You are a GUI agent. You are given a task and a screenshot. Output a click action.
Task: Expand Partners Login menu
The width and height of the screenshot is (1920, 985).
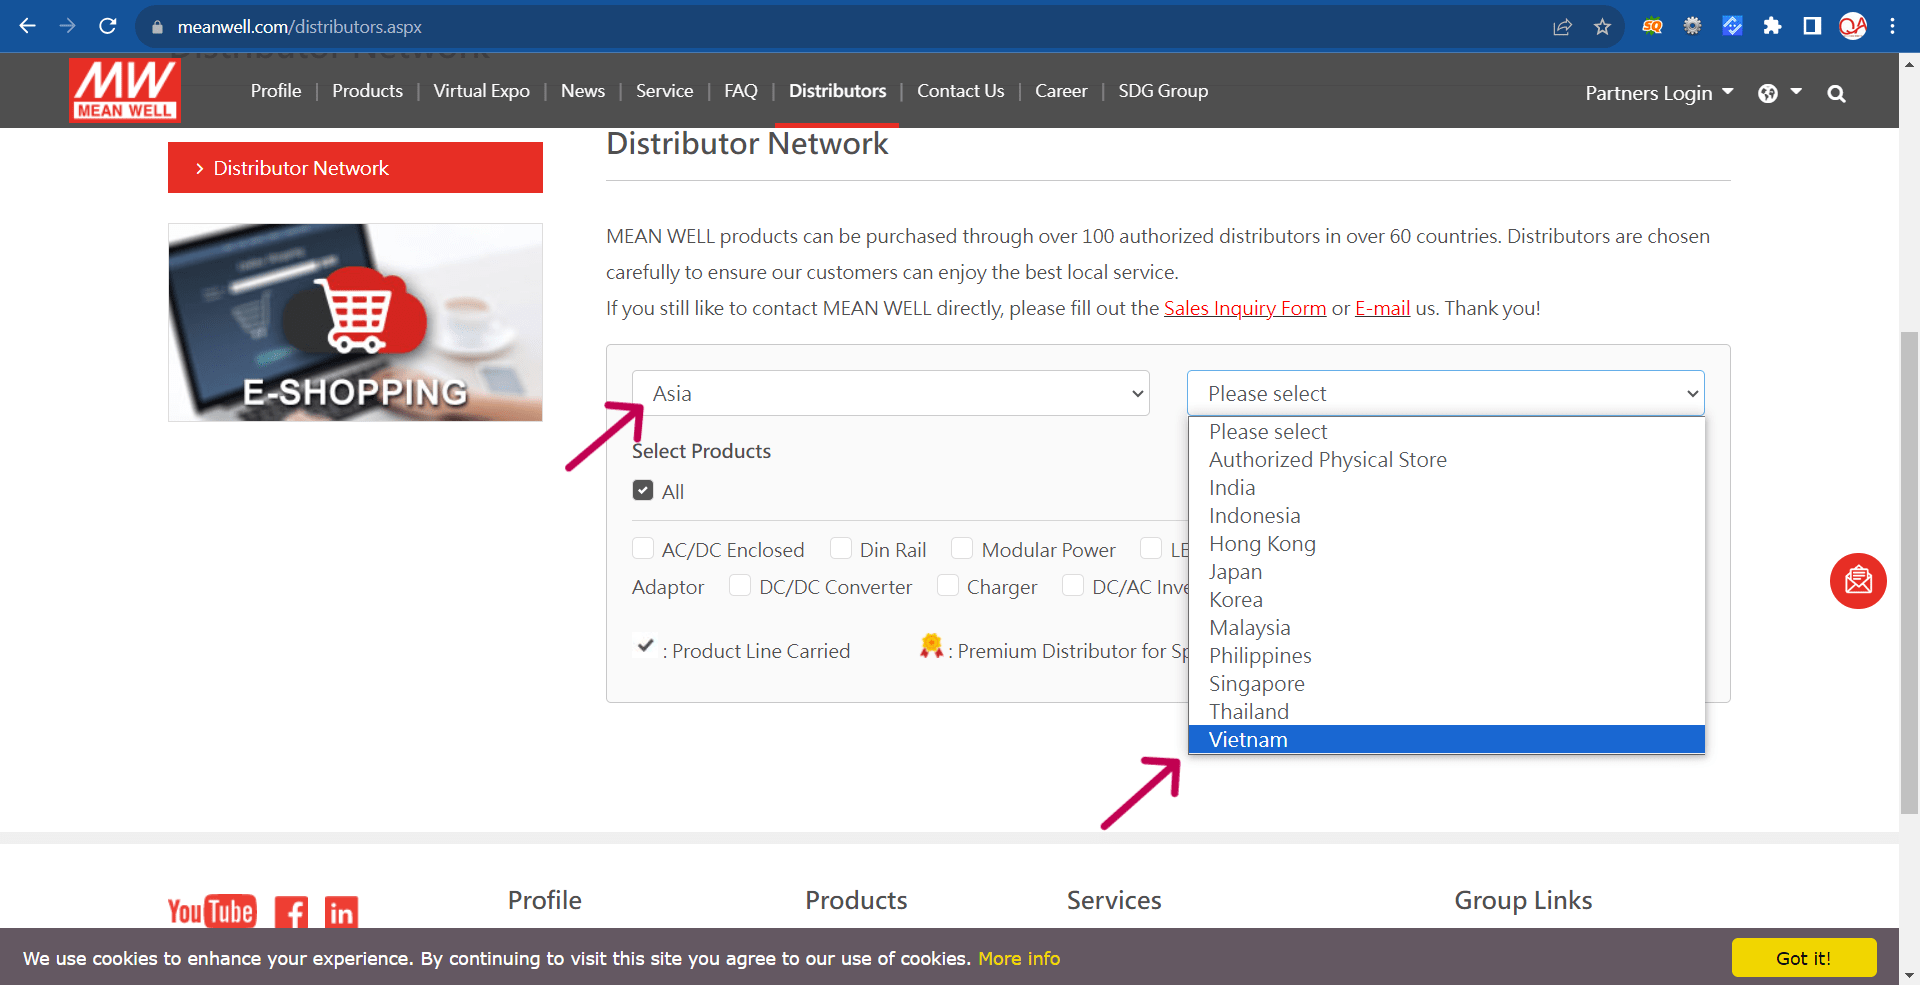click(x=1659, y=93)
